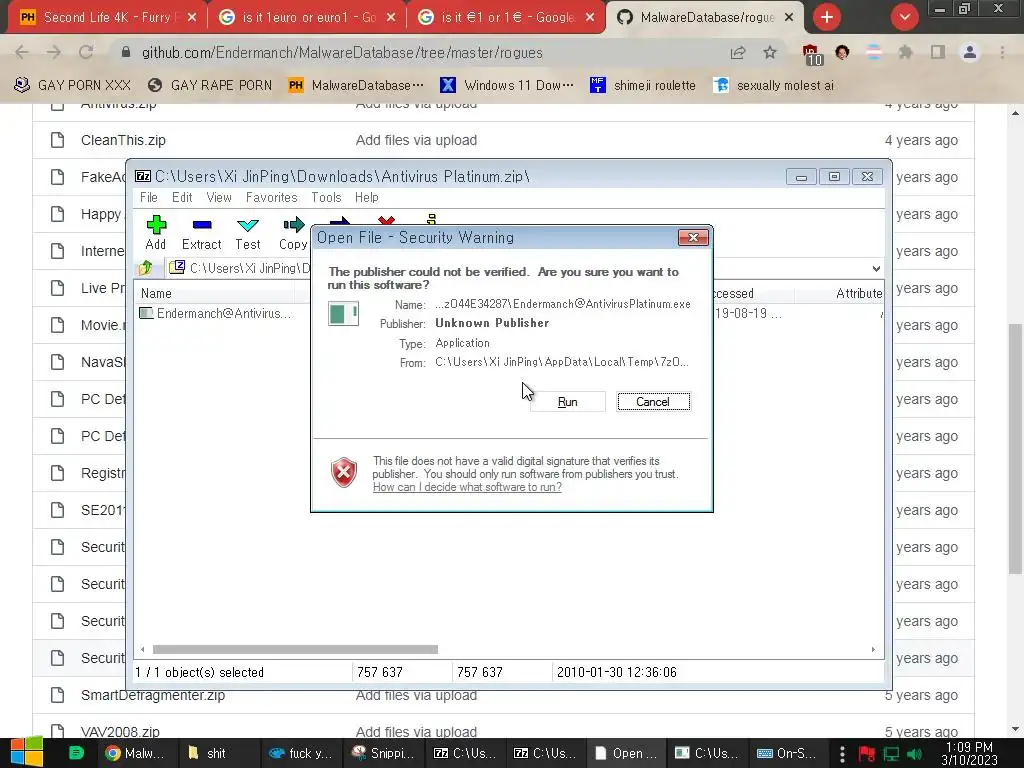Switch to the 'is it 1euro or euro1' tab
The image size is (1024, 768).
point(305,18)
